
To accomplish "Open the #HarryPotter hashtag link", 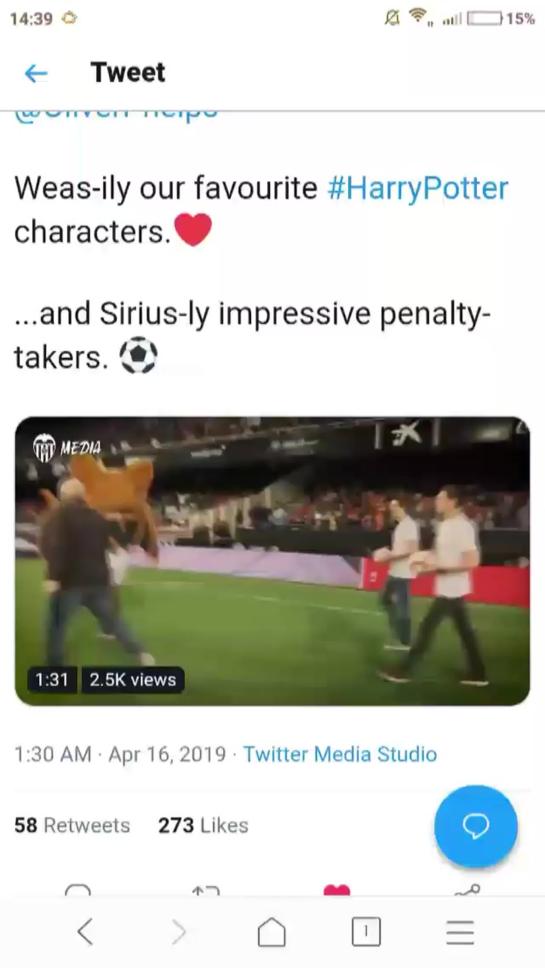I will [417, 188].
